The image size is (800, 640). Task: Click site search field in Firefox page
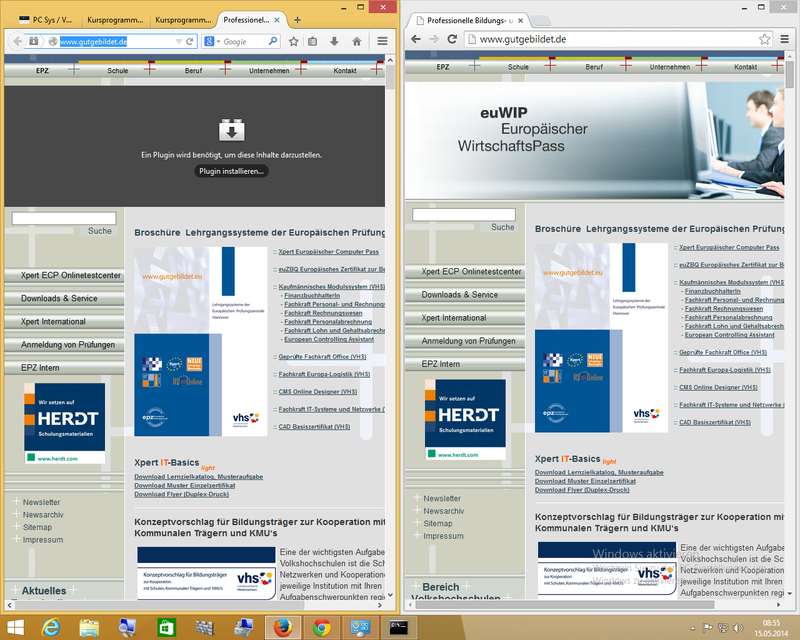(64, 218)
